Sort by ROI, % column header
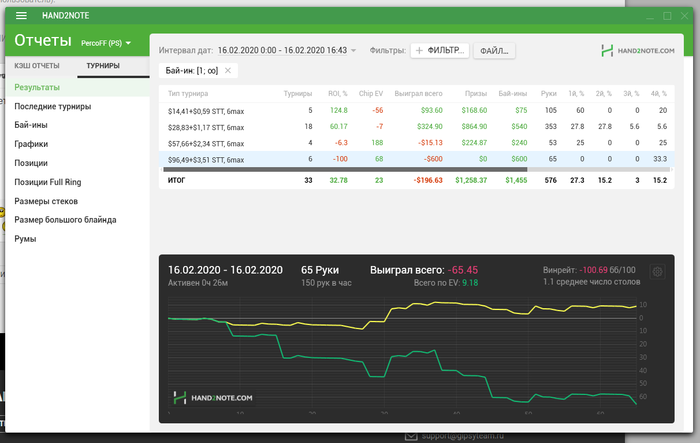The width and height of the screenshot is (700, 443). 338,94
